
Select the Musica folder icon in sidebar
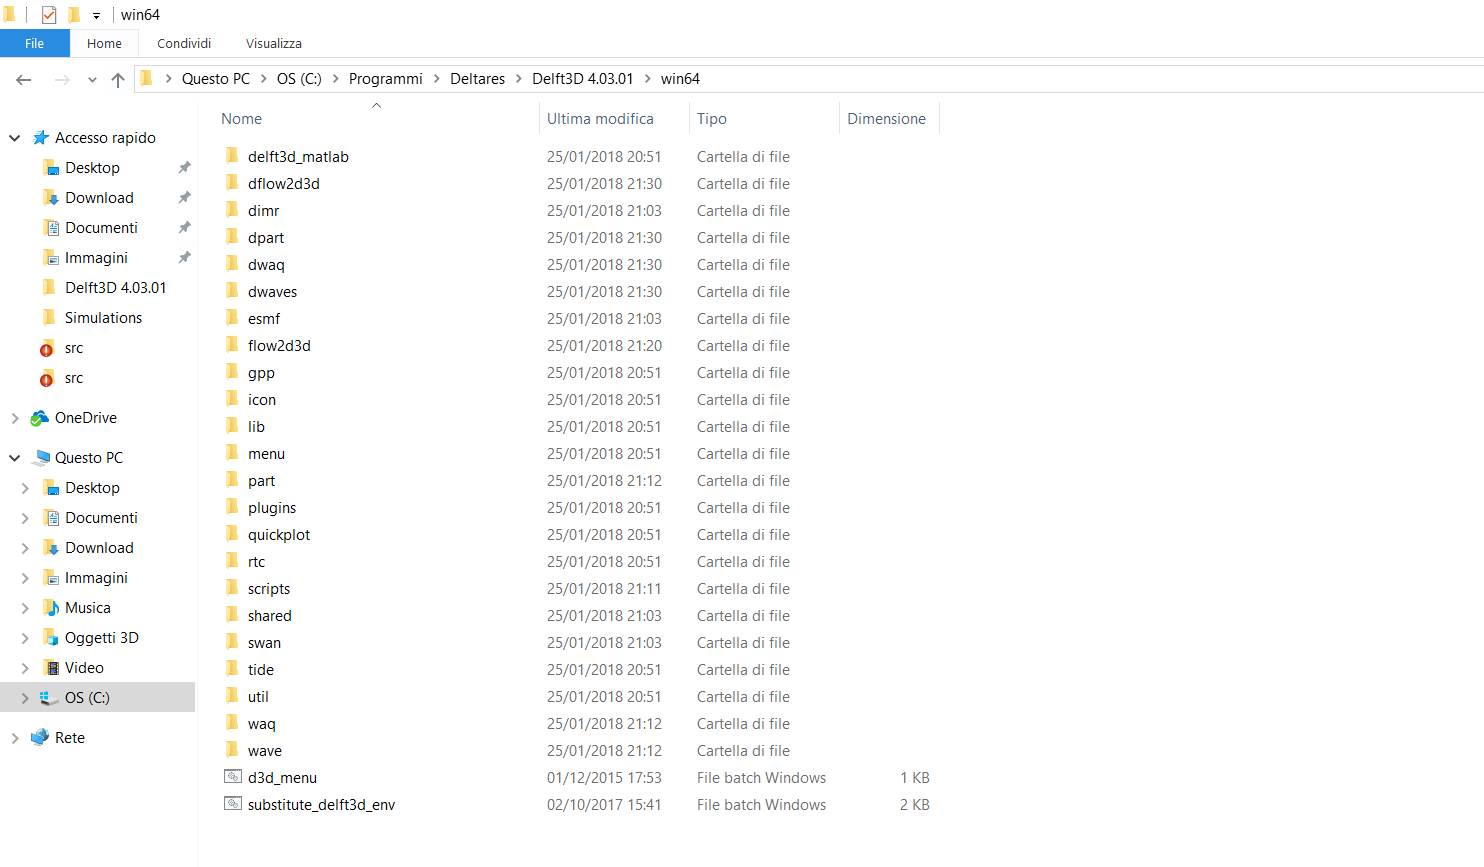pyautogui.click(x=51, y=608)
